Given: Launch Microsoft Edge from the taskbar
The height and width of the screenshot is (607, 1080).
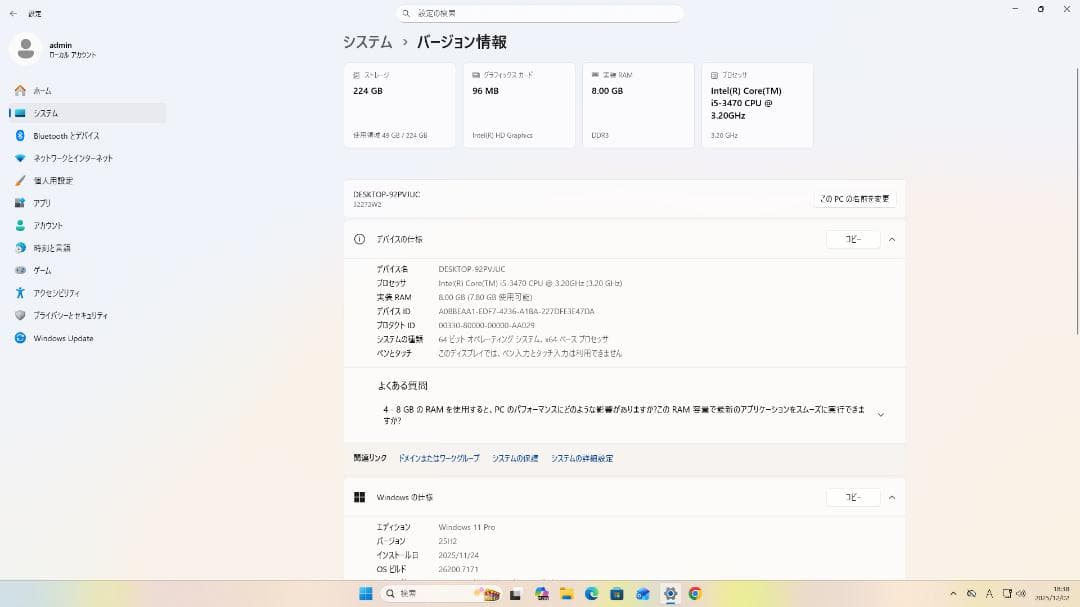Looking at the screenshot, I should [591, 593].
